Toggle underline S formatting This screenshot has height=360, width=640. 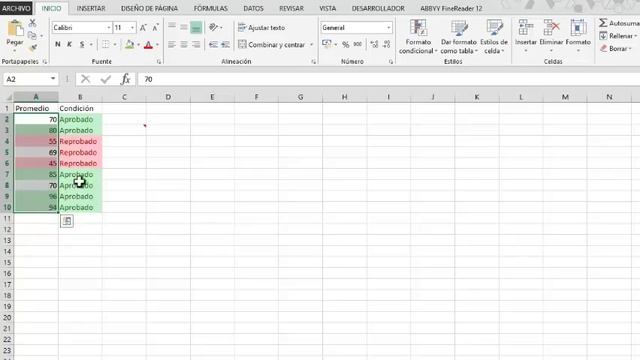pos(82,44)
